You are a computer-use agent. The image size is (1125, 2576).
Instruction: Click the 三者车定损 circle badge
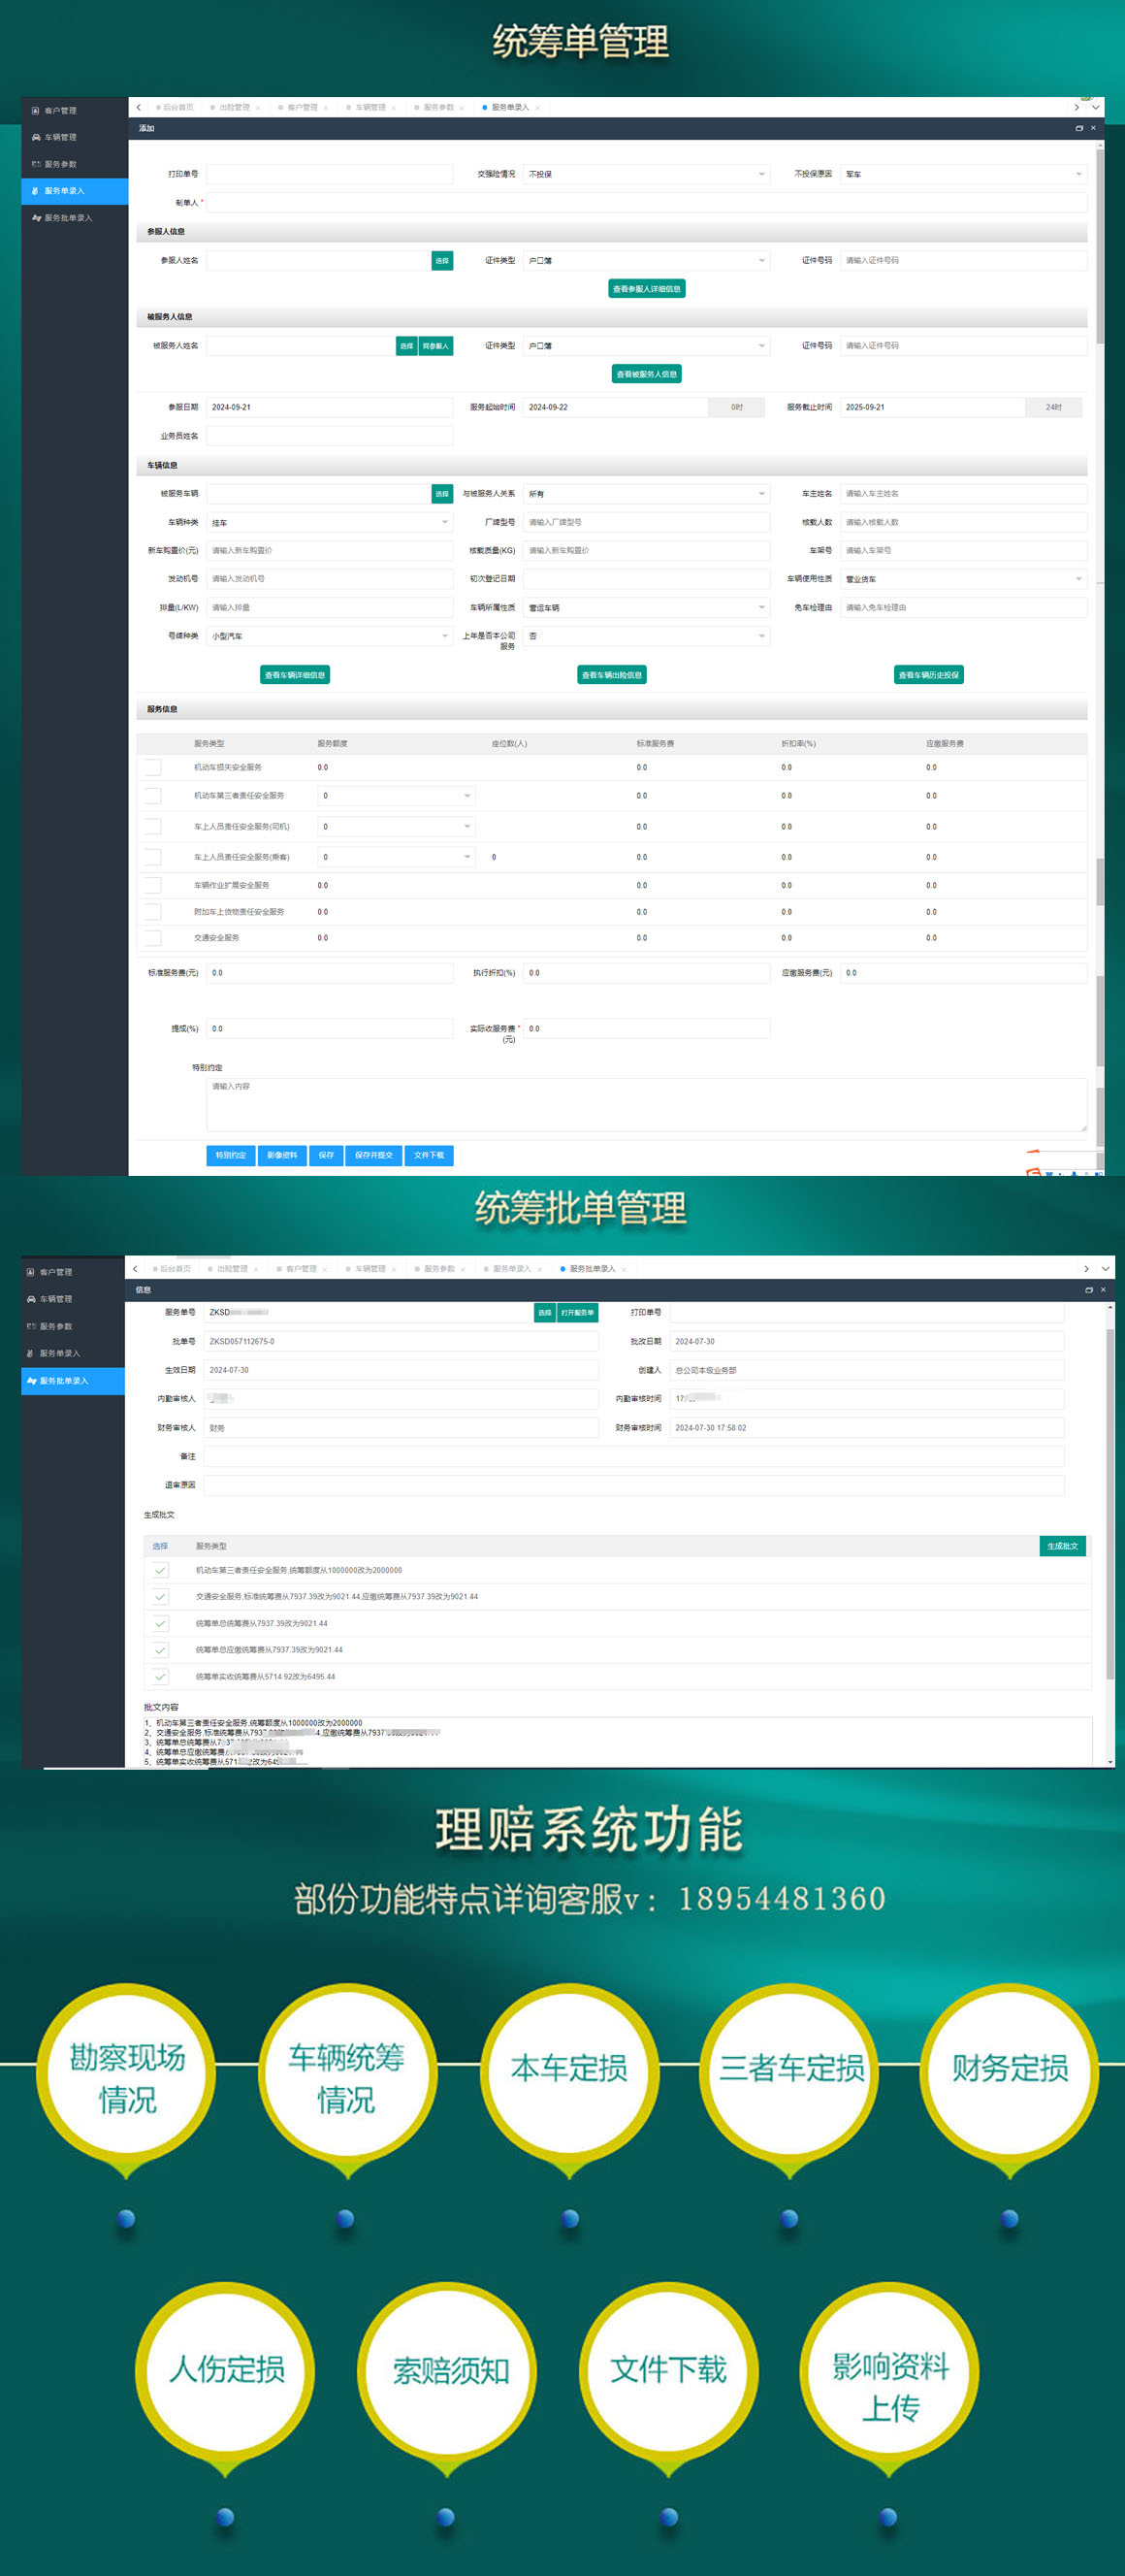790,2068
